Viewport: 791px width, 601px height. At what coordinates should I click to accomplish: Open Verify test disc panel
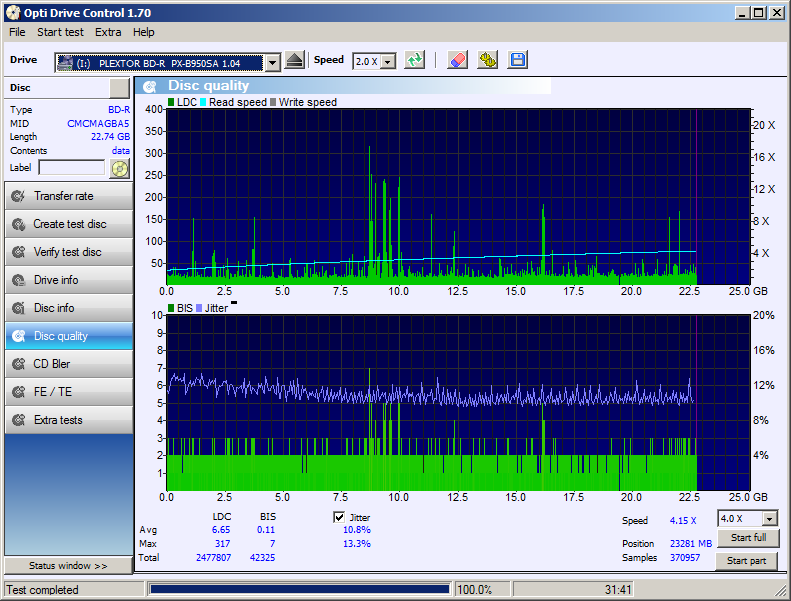click(x=69, y=252)
